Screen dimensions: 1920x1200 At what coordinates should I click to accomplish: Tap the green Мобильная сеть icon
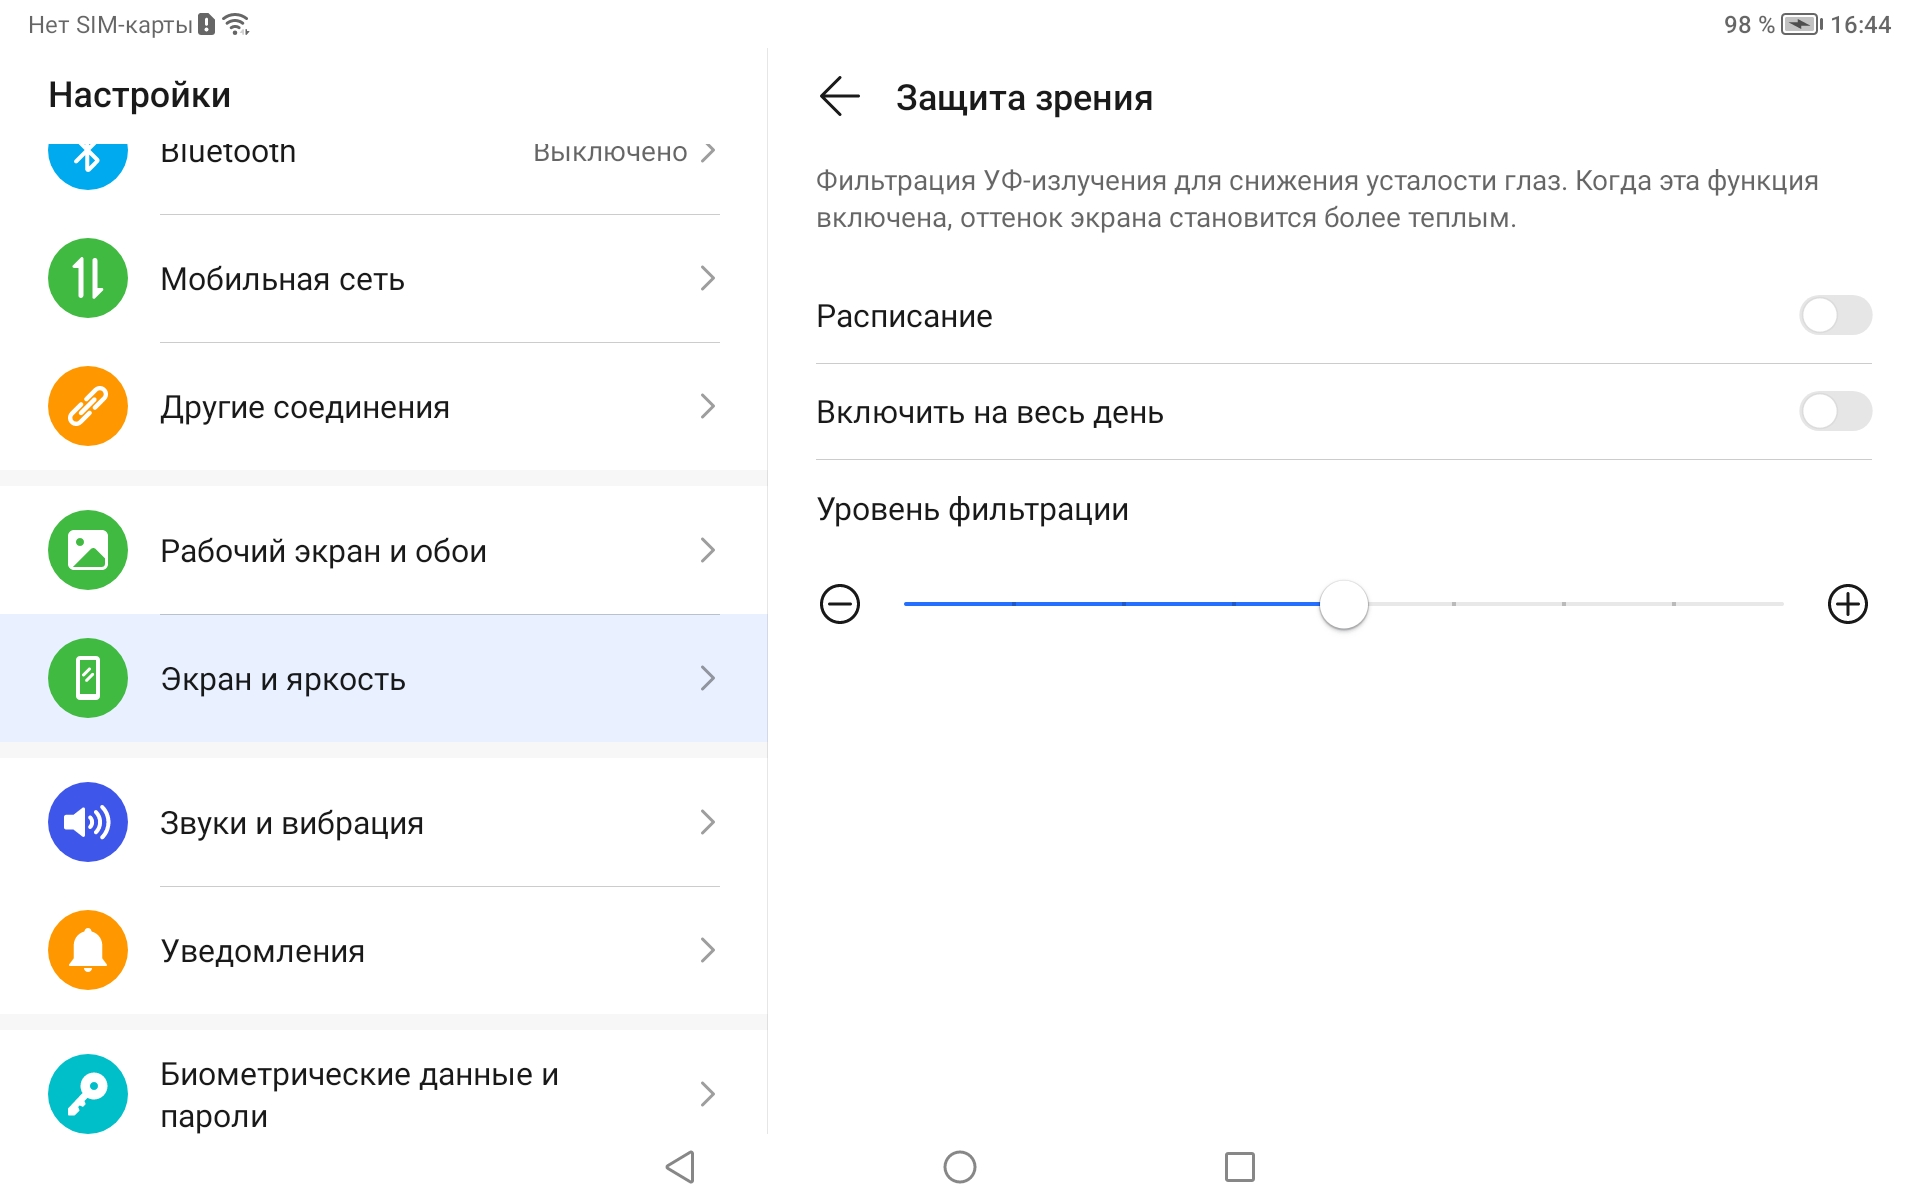(88, 278)
